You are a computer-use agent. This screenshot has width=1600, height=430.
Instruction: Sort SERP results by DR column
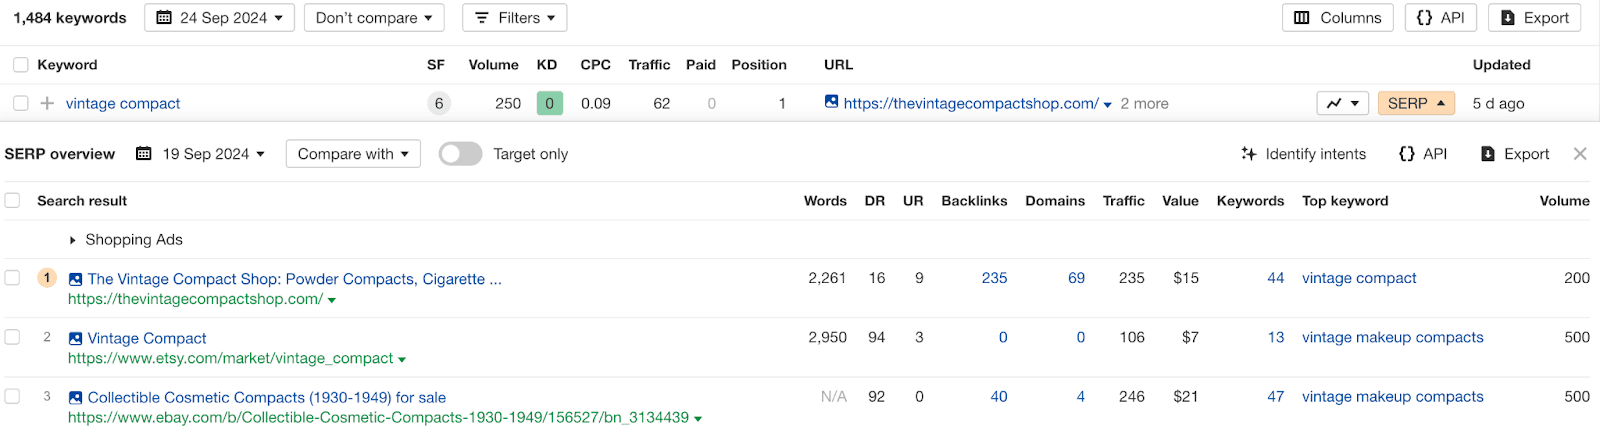875,201
